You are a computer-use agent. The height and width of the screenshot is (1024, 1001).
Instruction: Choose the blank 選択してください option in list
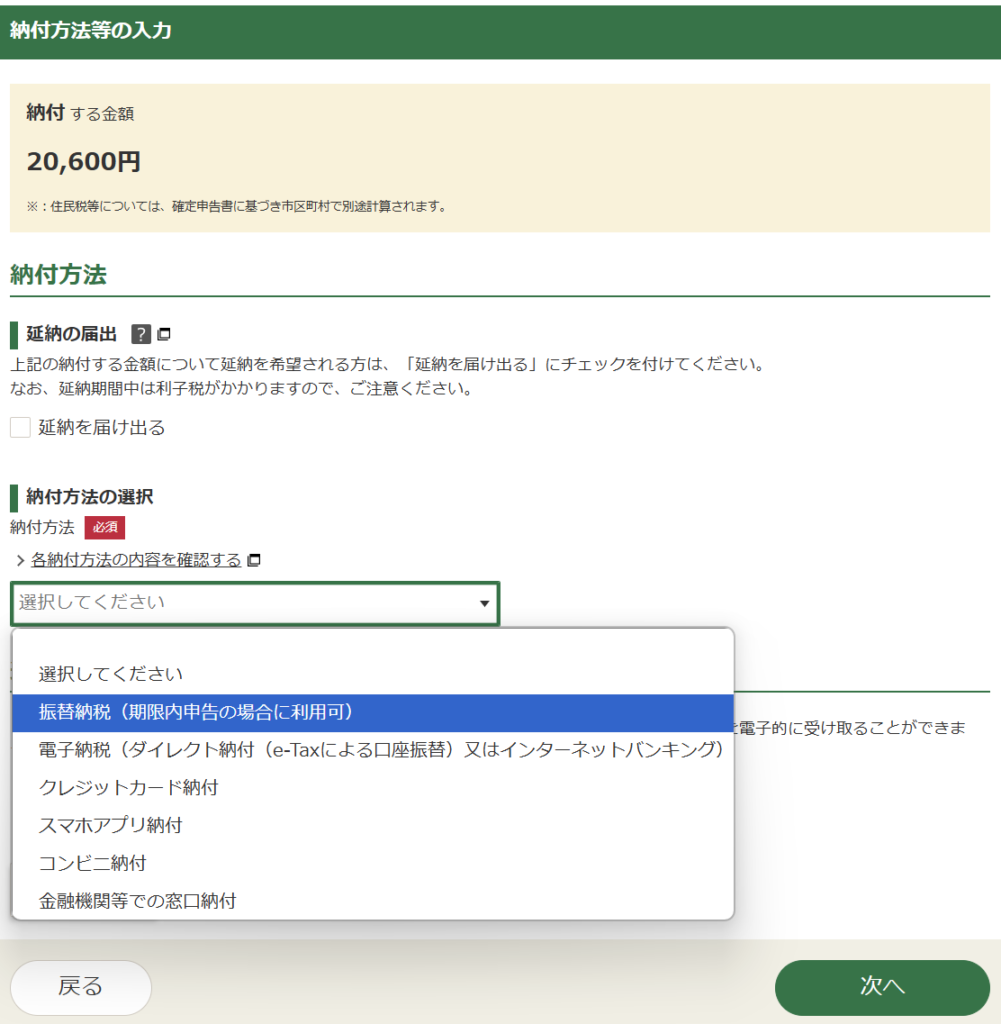pyautogui.click(x=373, y=675)
